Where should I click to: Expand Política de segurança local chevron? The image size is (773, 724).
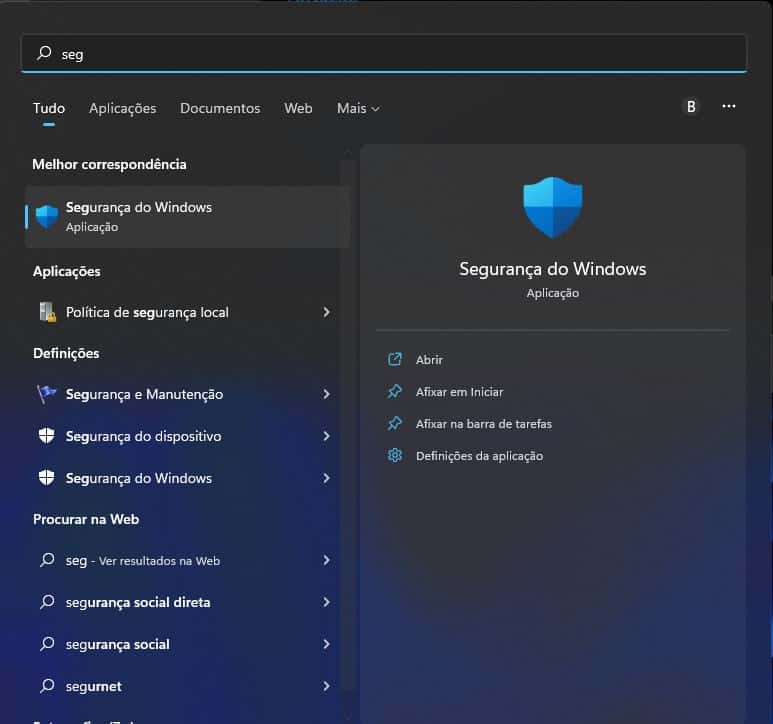pyautogui.click(x=326, y=312)
